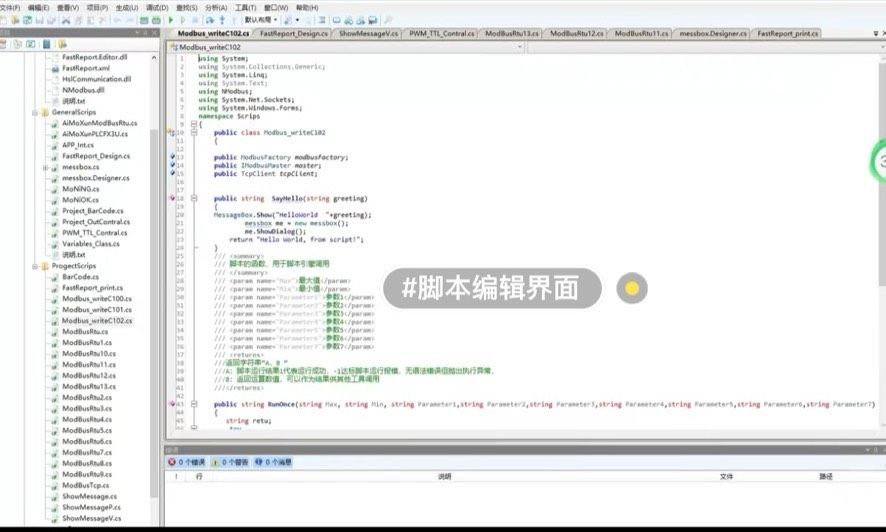The width and height of the screenshot is (886, 532).
Task: Sort error list by 说明 column
Action: [445, 477]
